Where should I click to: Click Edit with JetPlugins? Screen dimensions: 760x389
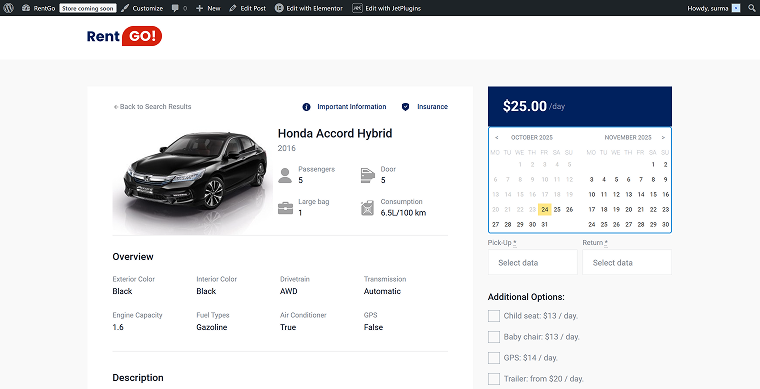click(x=387, y=8)
